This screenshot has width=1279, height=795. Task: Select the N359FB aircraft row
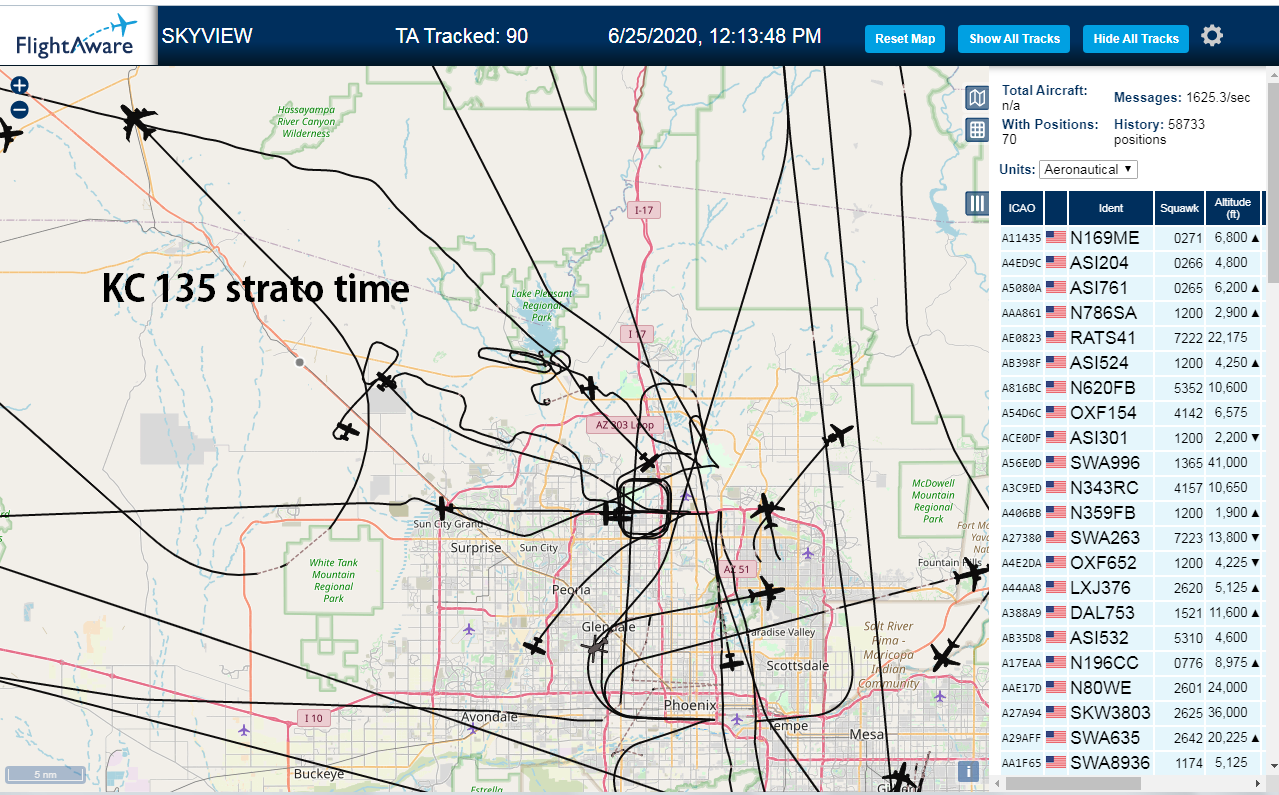tap(1131, 513)
